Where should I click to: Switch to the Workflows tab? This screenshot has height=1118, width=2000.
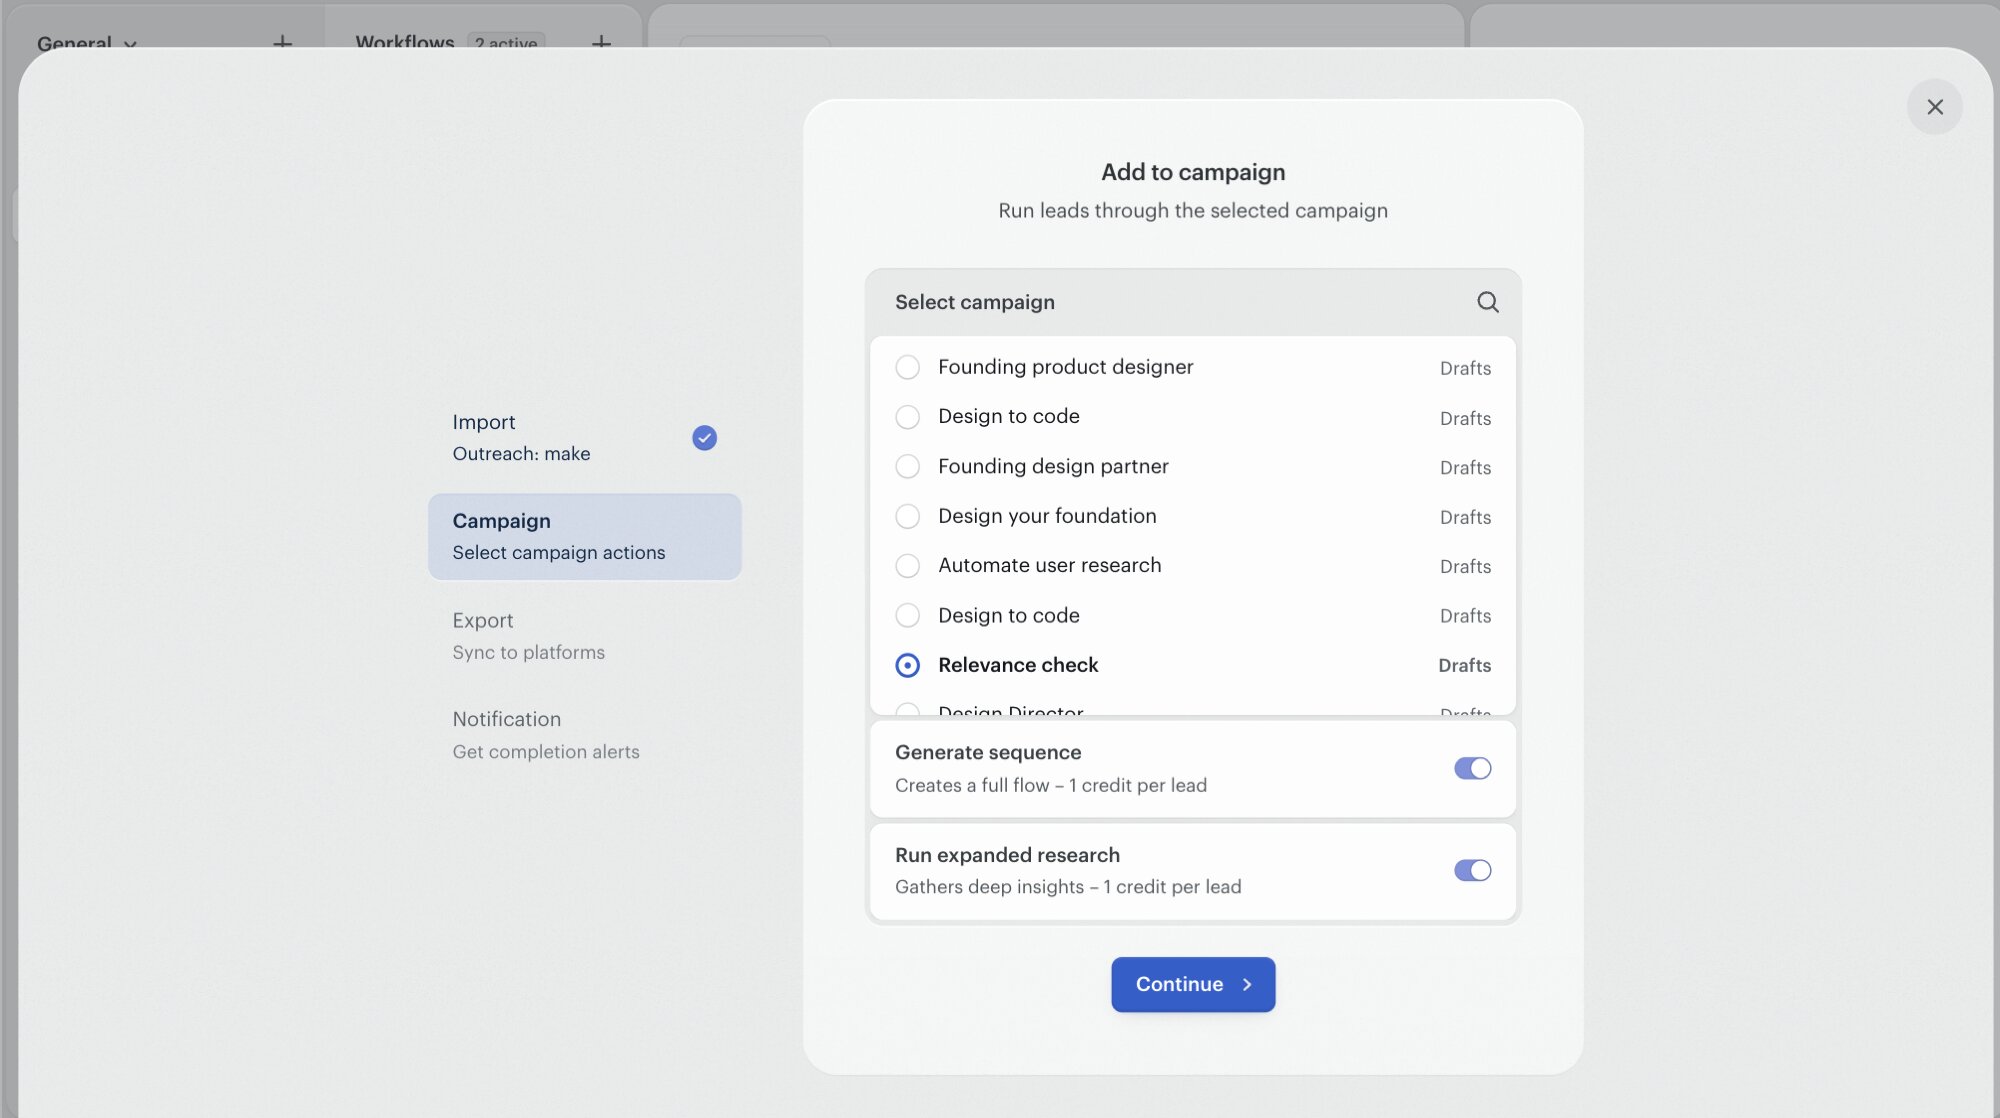405,43
